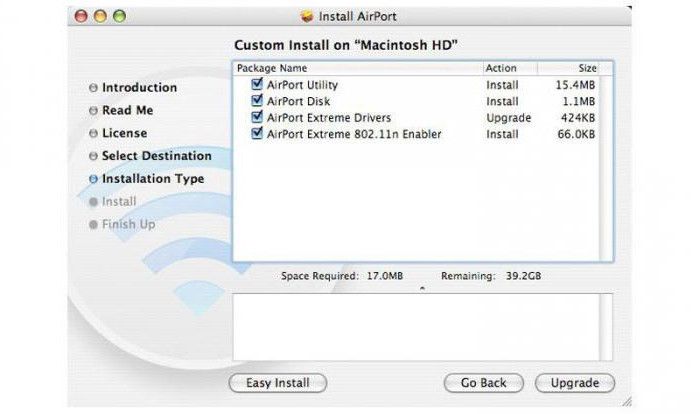Select the Package Name column header
700x414 pixels.
click(x=358, y=68)
